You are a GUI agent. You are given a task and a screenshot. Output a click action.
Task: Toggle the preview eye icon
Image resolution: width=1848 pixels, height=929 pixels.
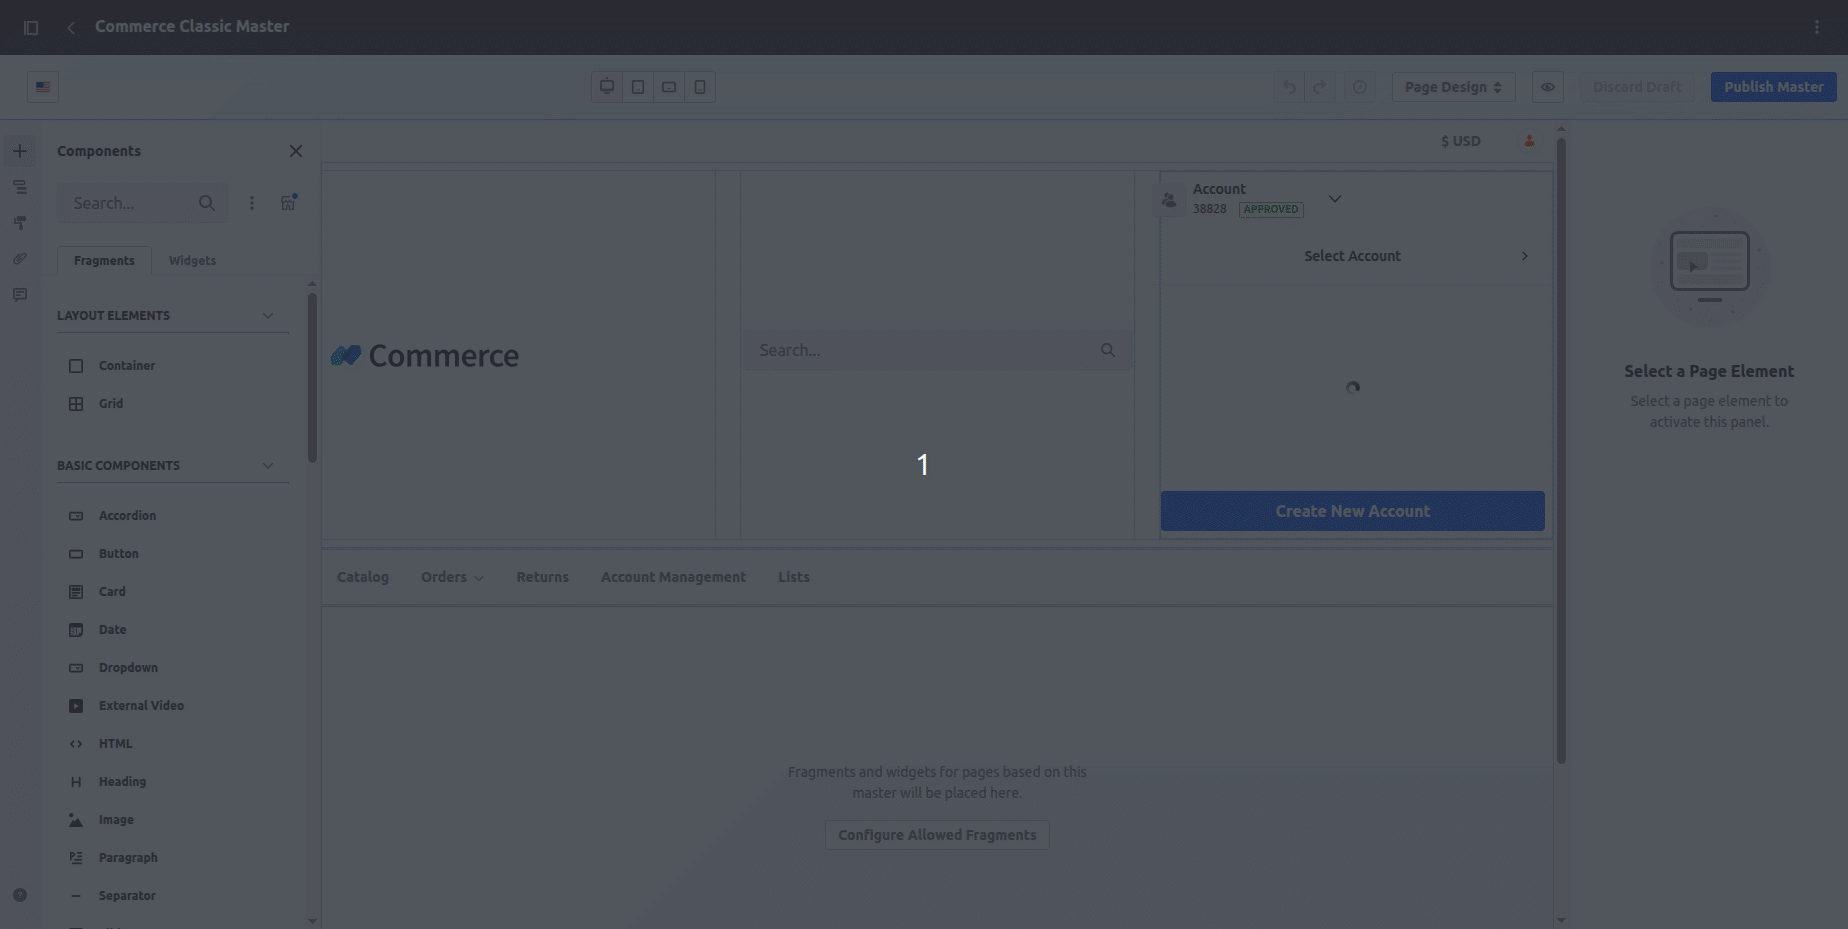[1547, 87]
